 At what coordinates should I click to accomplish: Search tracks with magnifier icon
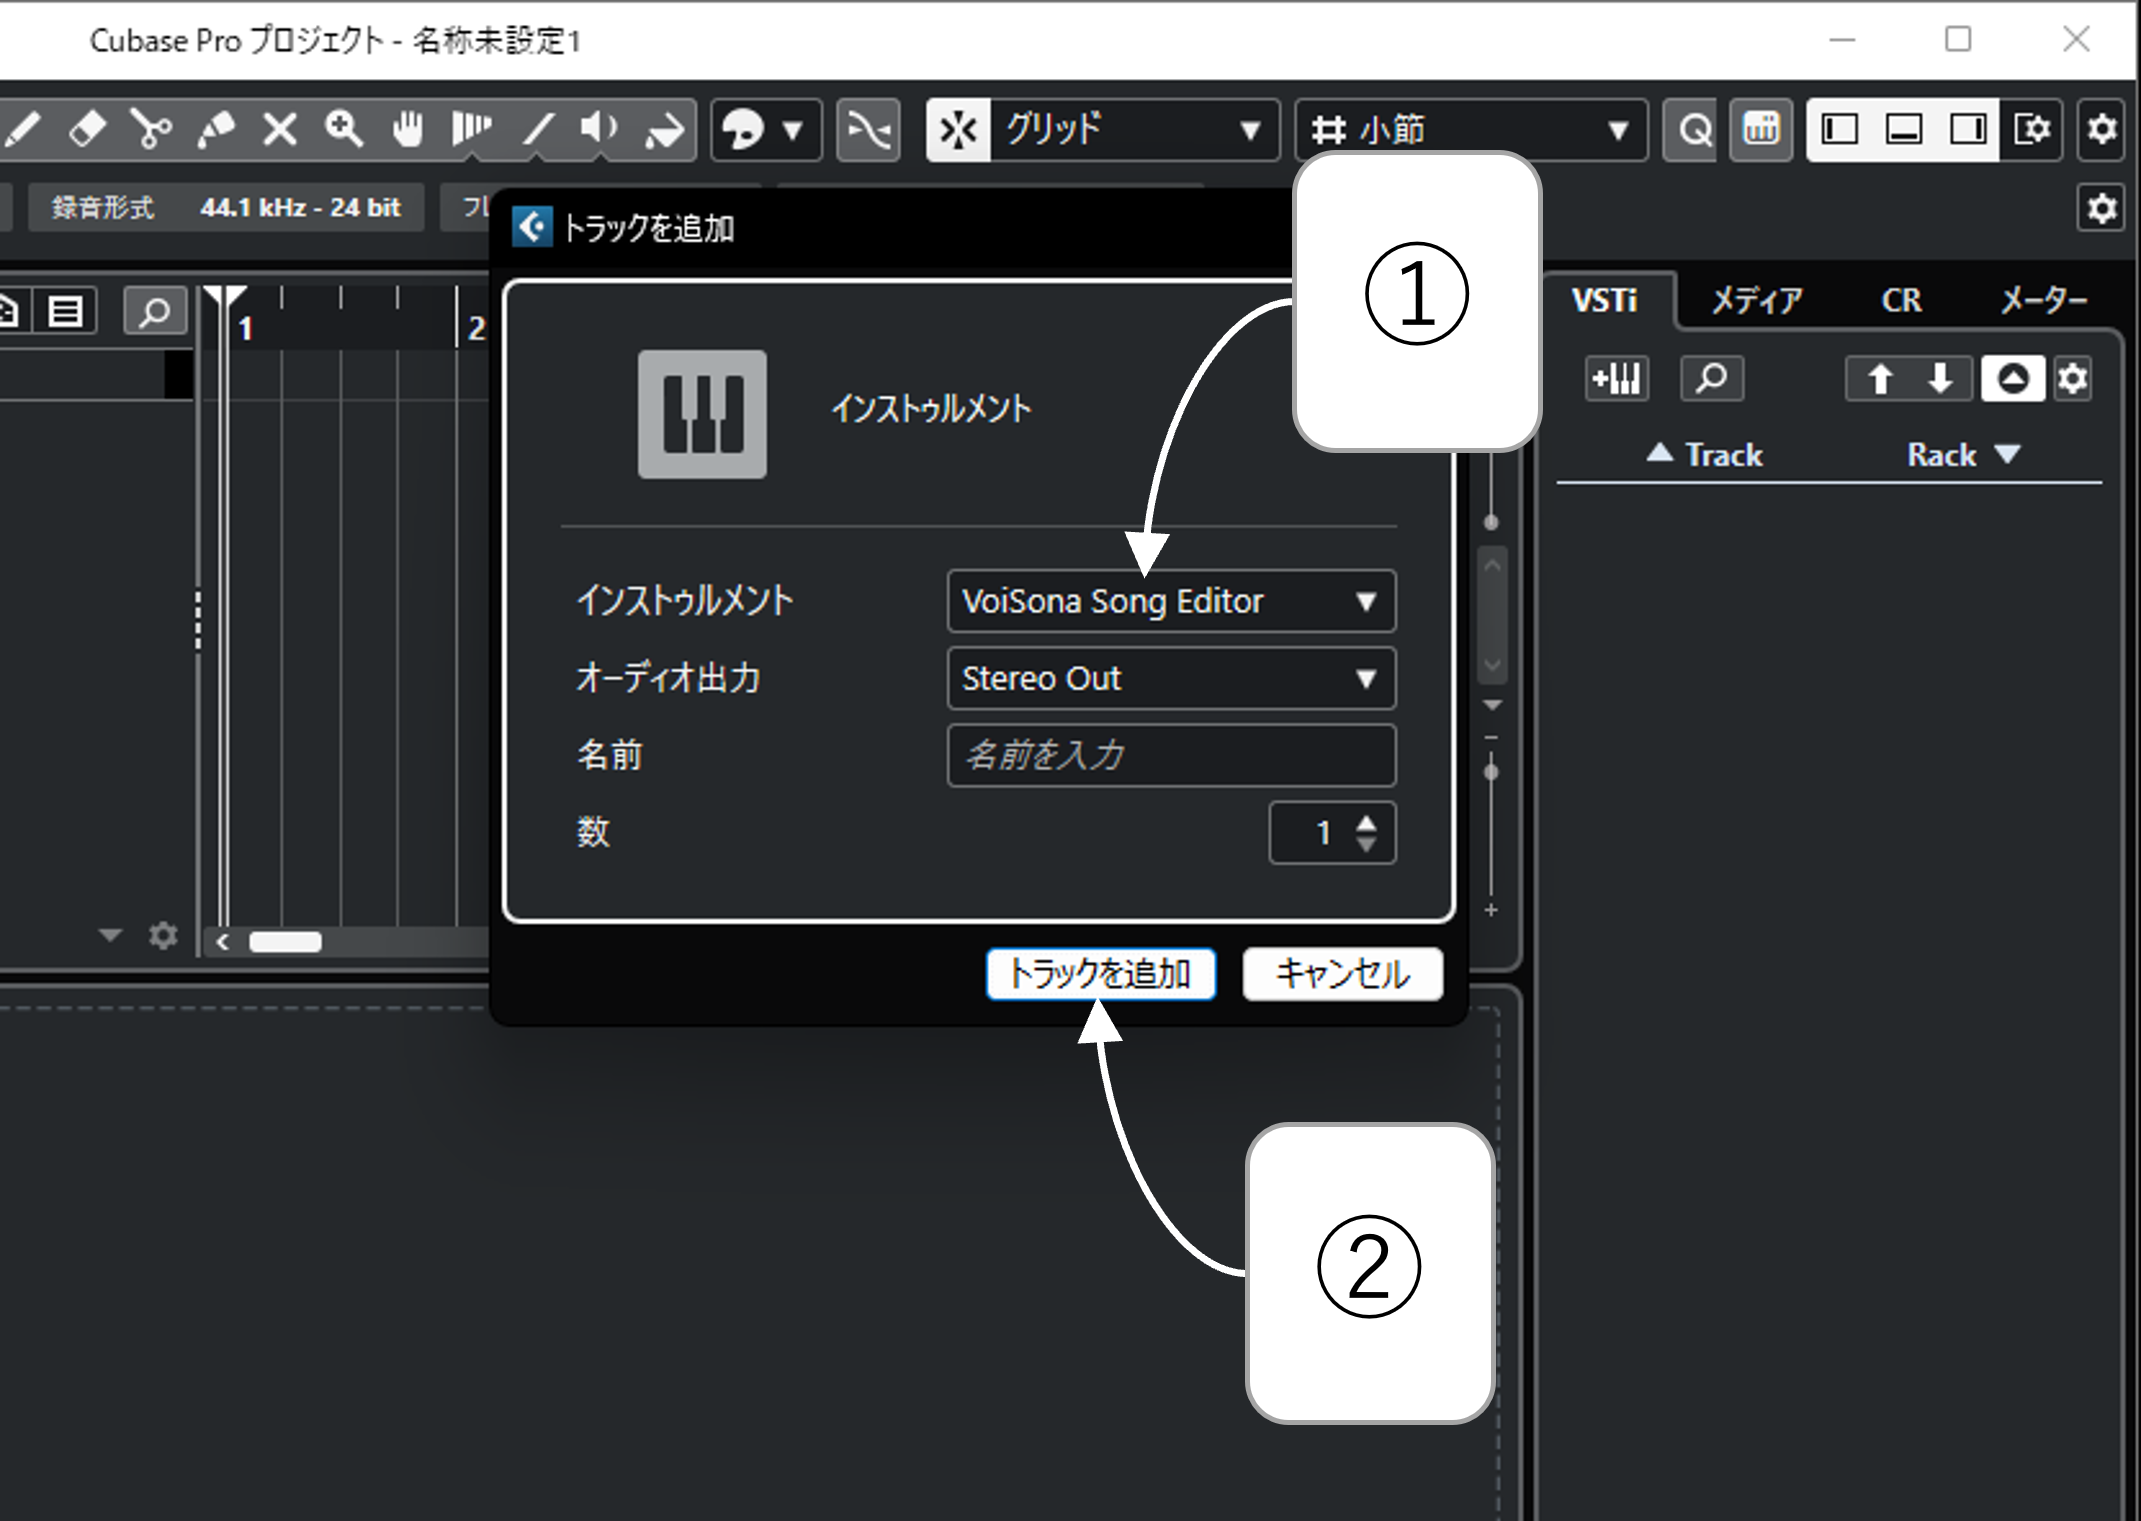point(155,312)
